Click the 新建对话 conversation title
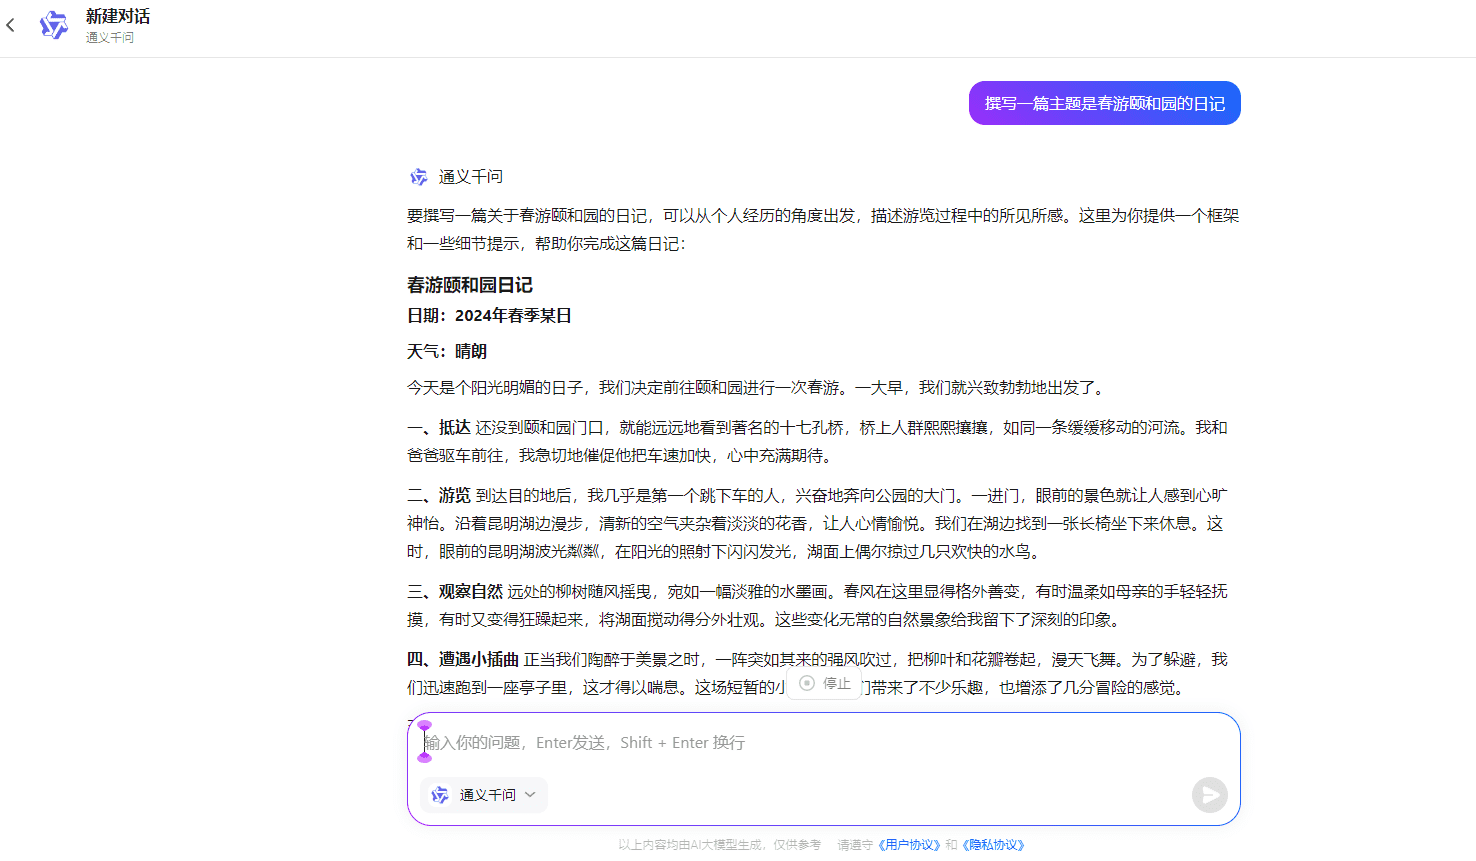 [118, 16]
